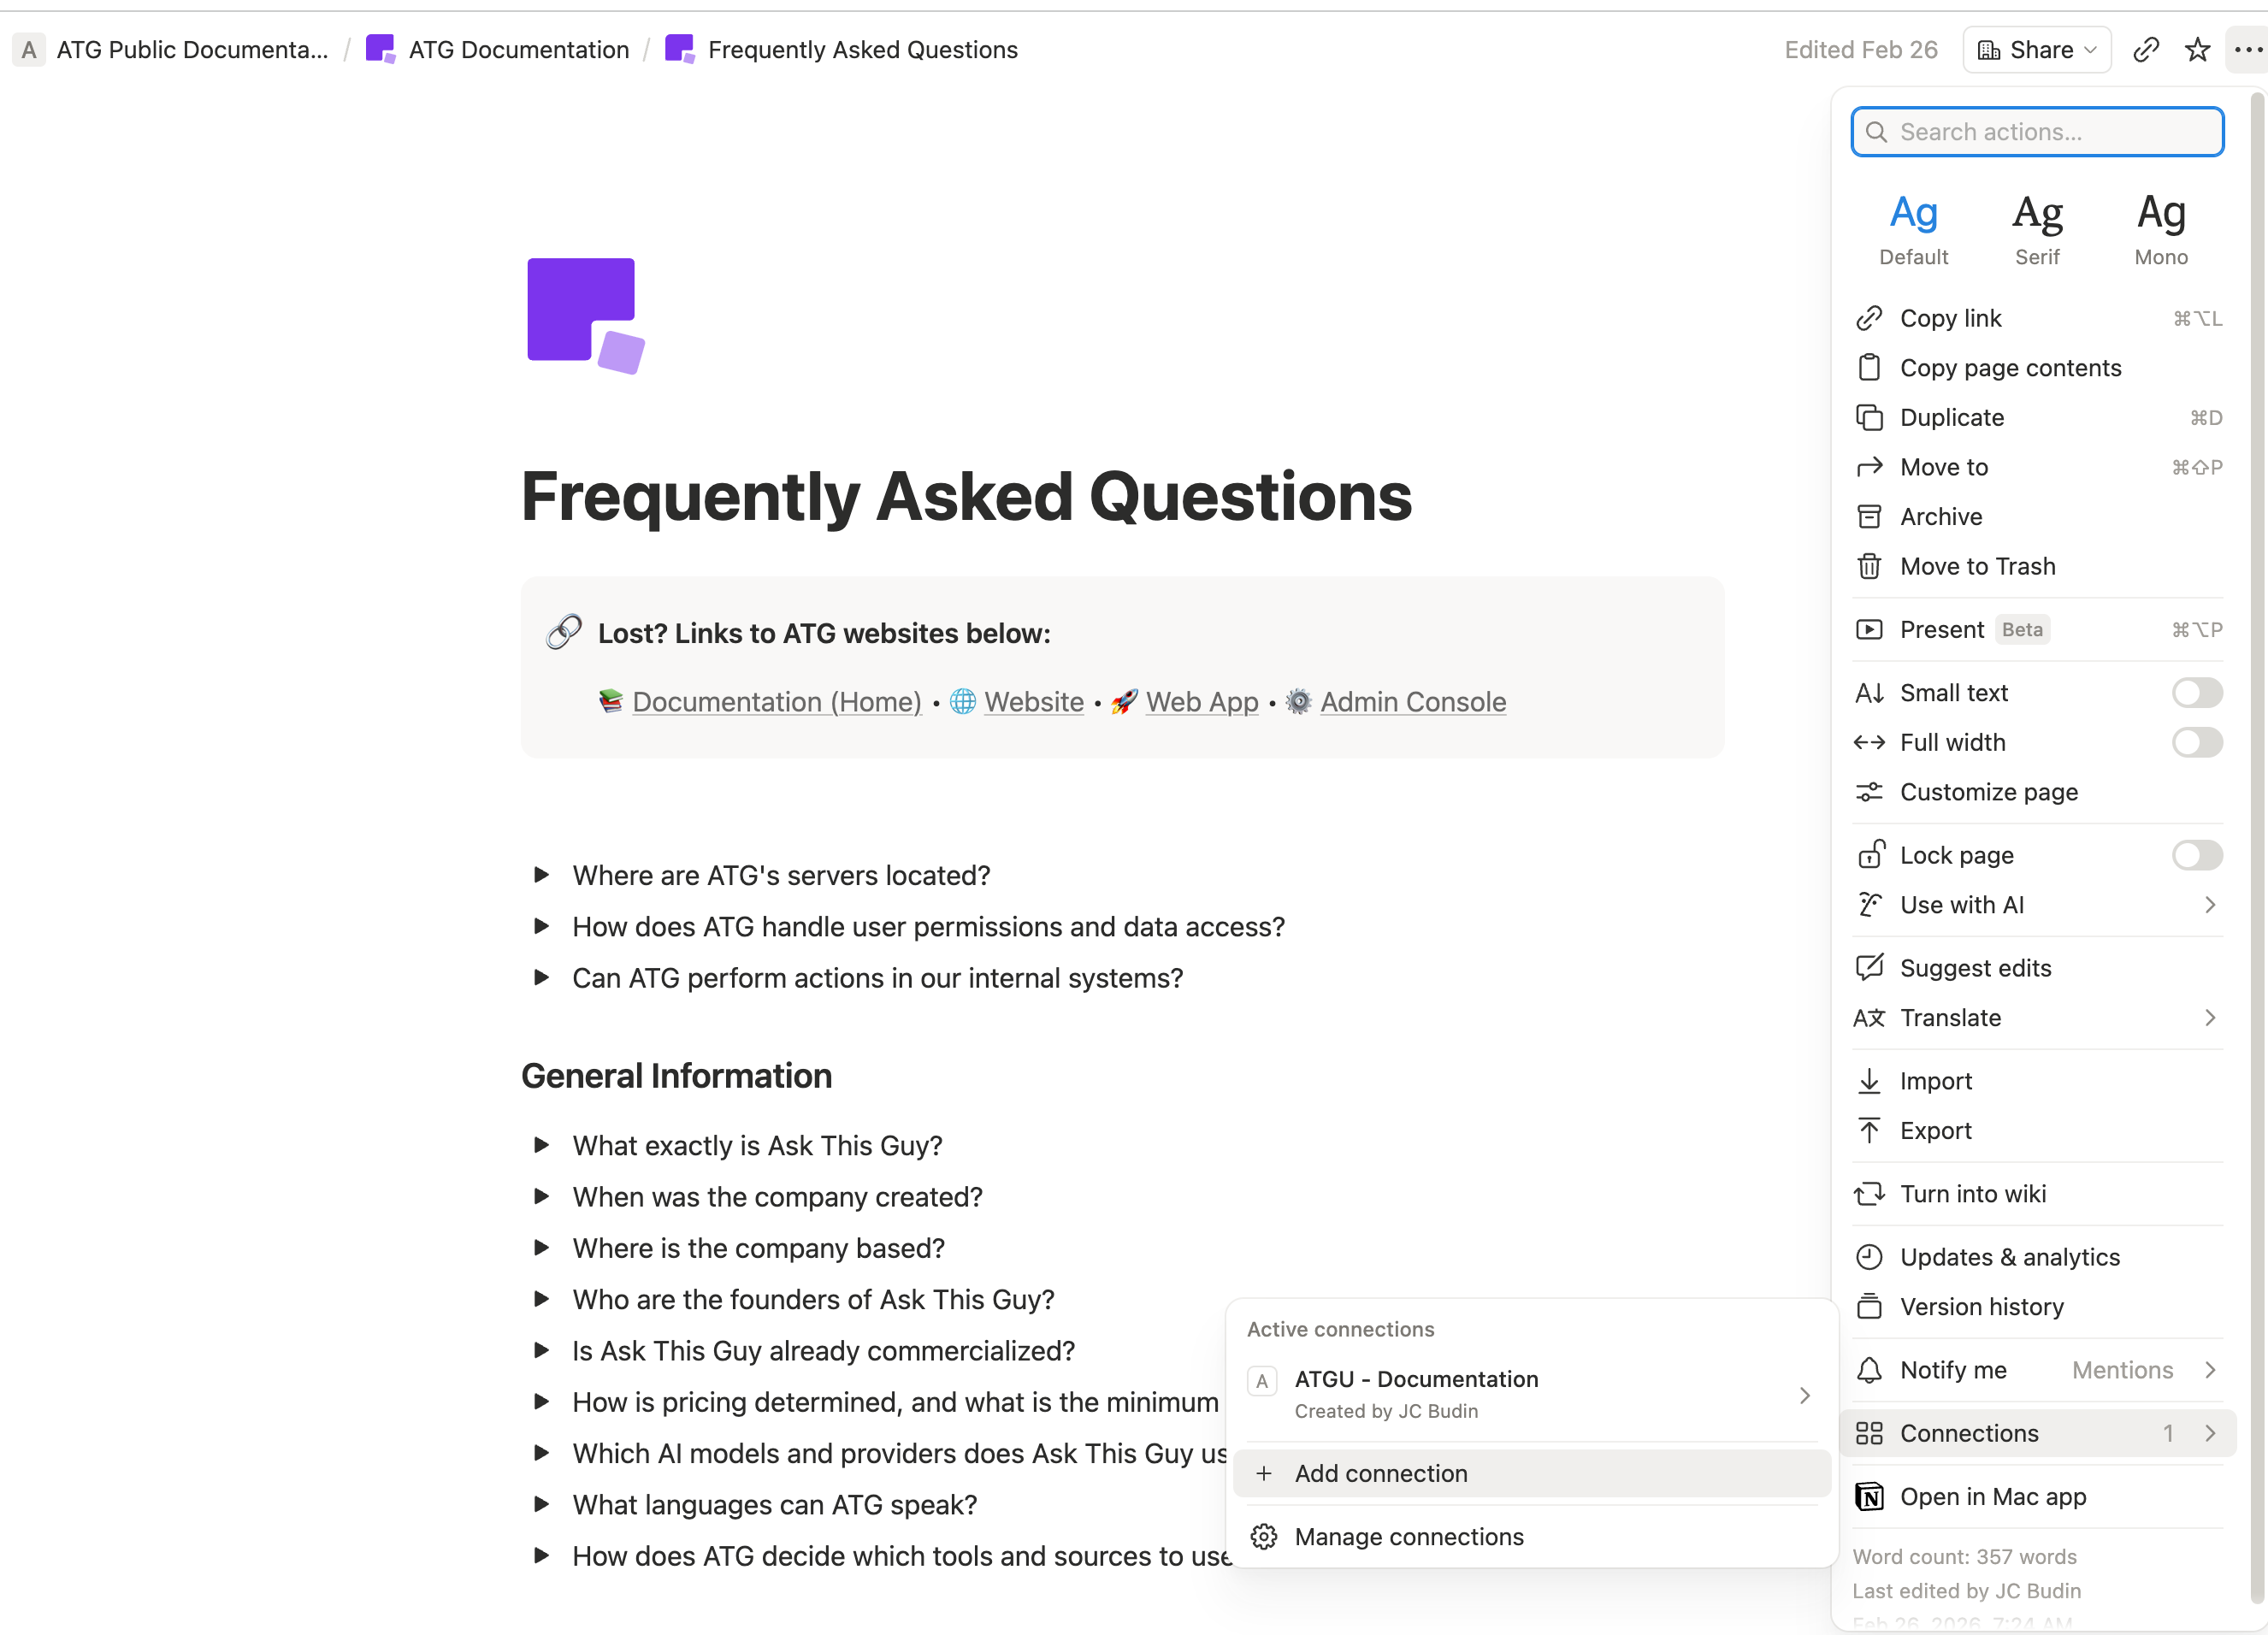
Task: Select Customize page menu item
Action: [2037, 792]
